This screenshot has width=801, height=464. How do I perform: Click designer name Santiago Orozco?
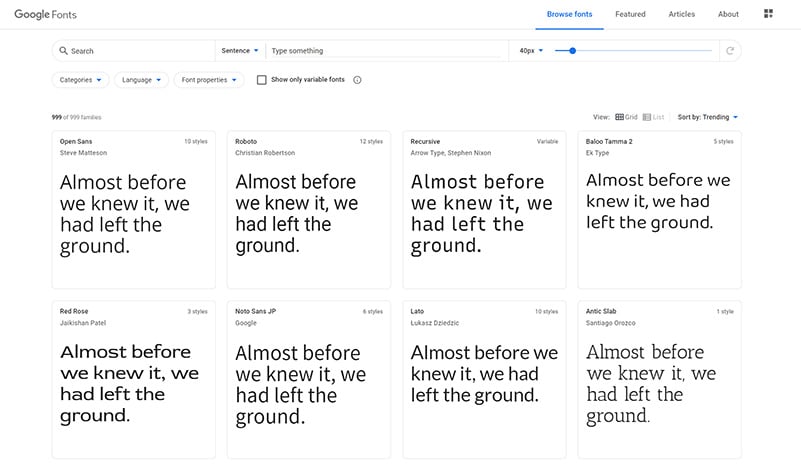[610, 323]
